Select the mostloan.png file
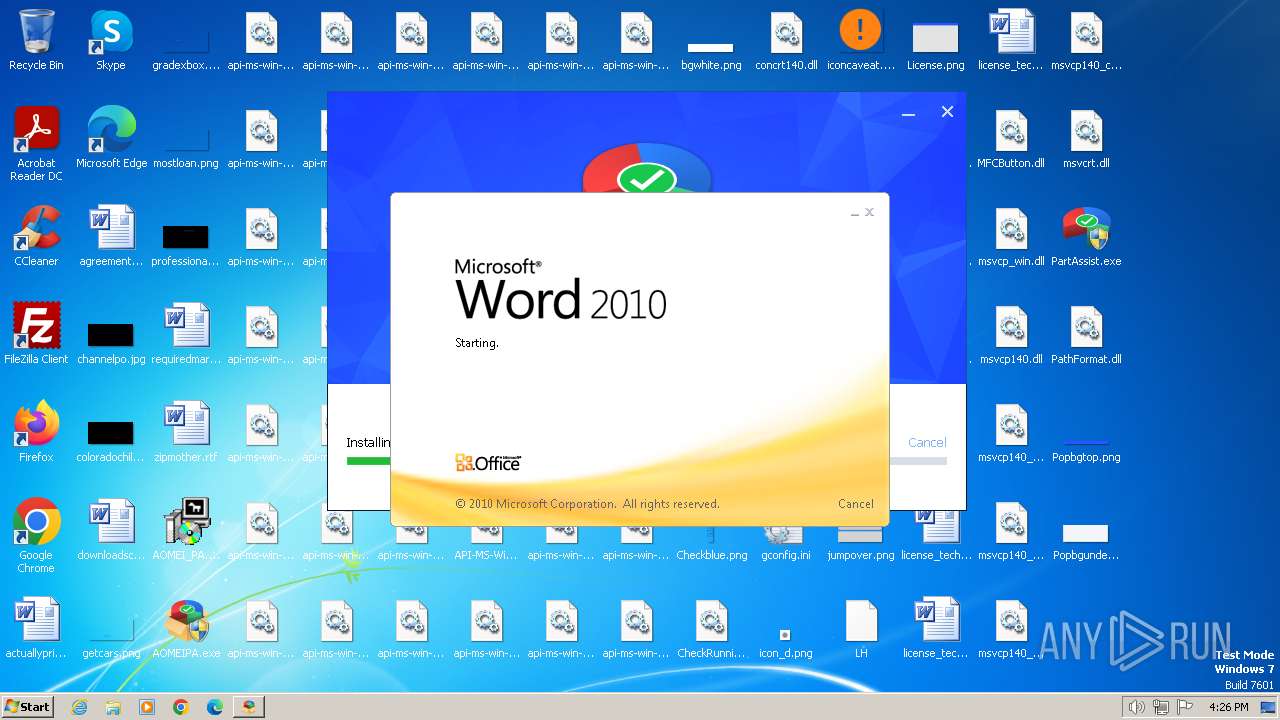Viewport: 1280px width, 720px height. [186, 146]
